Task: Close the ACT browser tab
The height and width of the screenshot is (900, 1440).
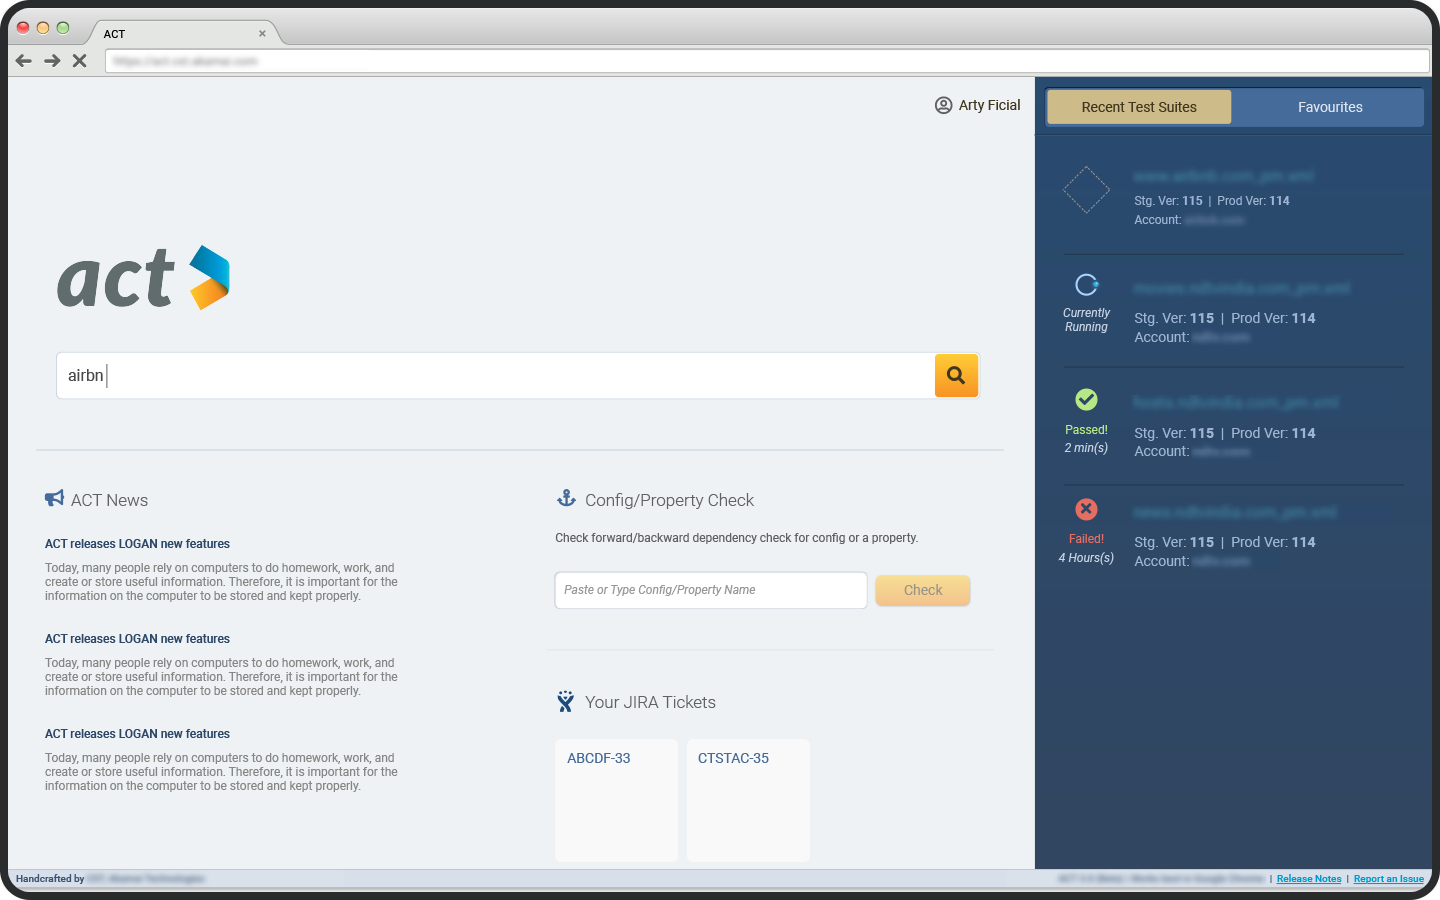Action: [262, 34]
